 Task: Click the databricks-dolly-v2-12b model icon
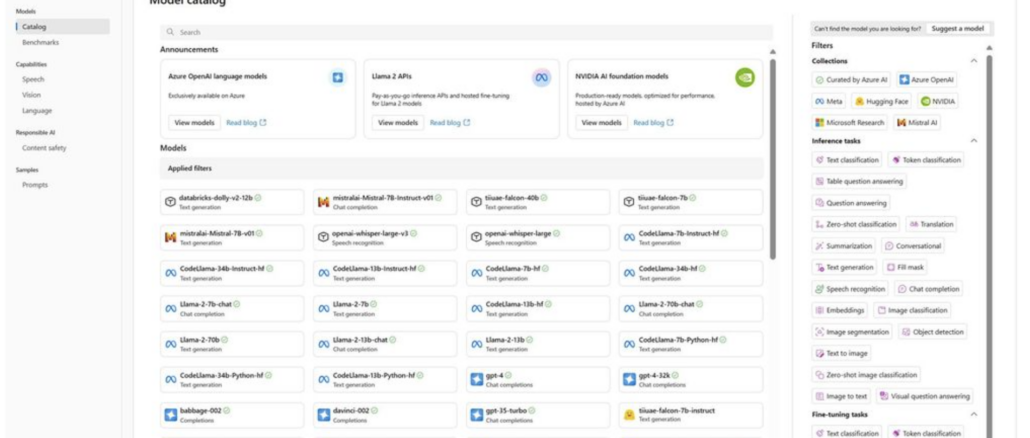170,202
